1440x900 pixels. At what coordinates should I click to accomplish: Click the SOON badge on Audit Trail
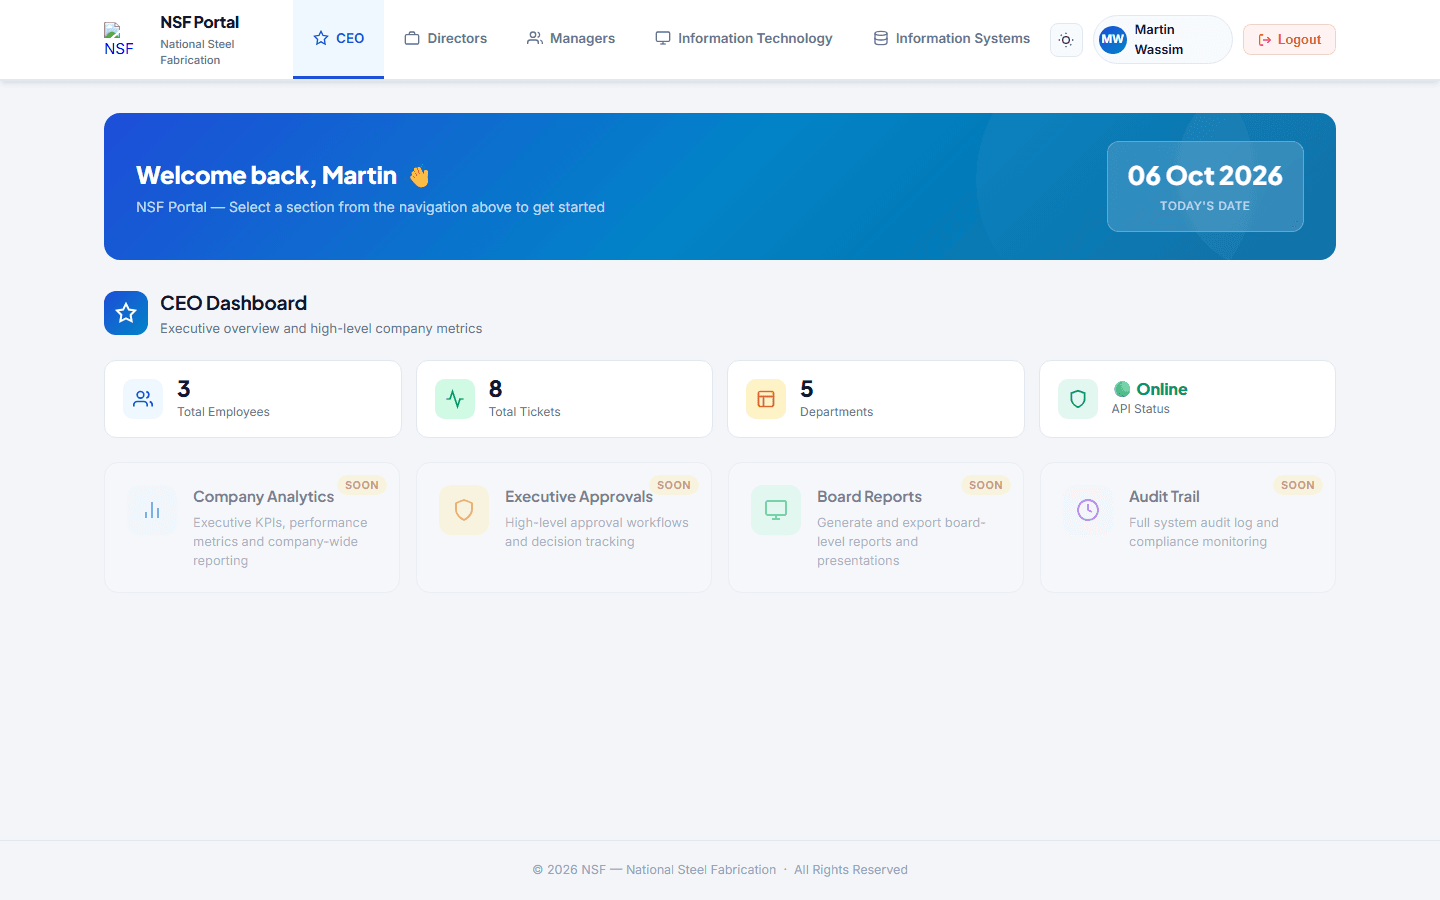(x=1298, y=485)
